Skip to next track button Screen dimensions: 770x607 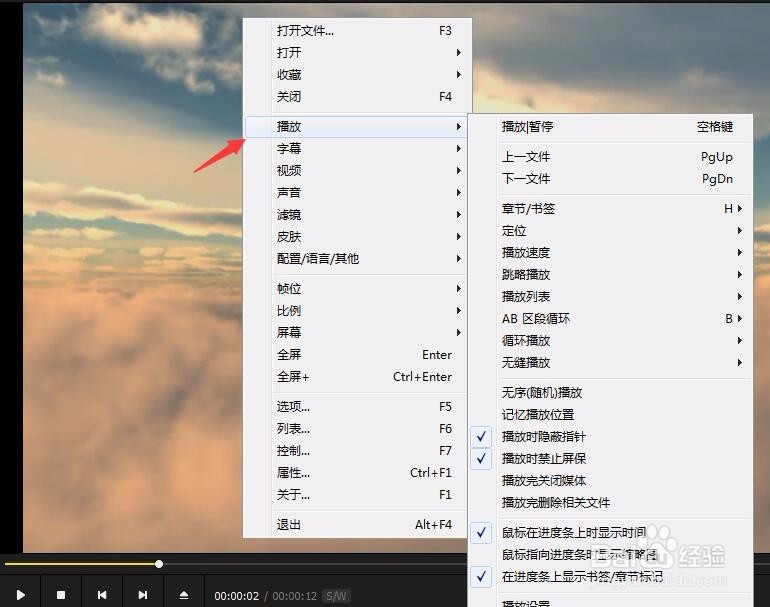tap(142, 595)
